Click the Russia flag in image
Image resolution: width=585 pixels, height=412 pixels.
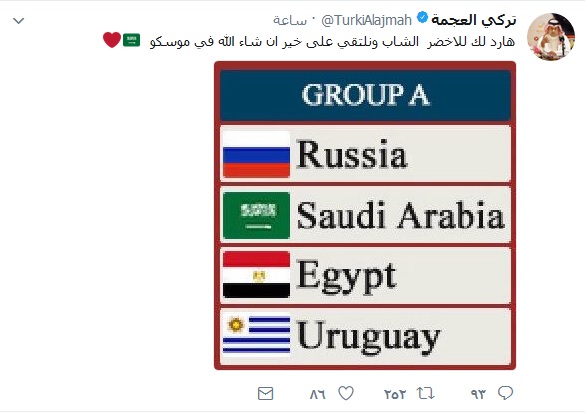(x=256, y=154)
